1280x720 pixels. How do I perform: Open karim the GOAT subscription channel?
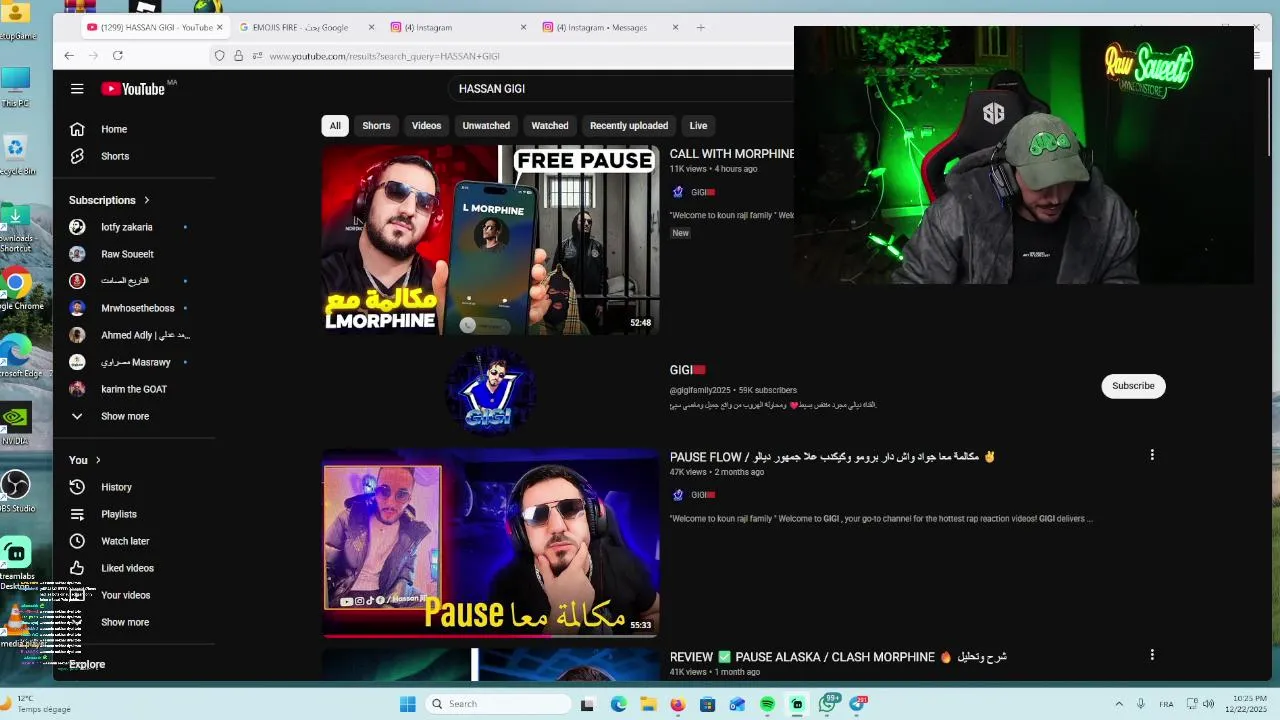click(x=134, y=389)
